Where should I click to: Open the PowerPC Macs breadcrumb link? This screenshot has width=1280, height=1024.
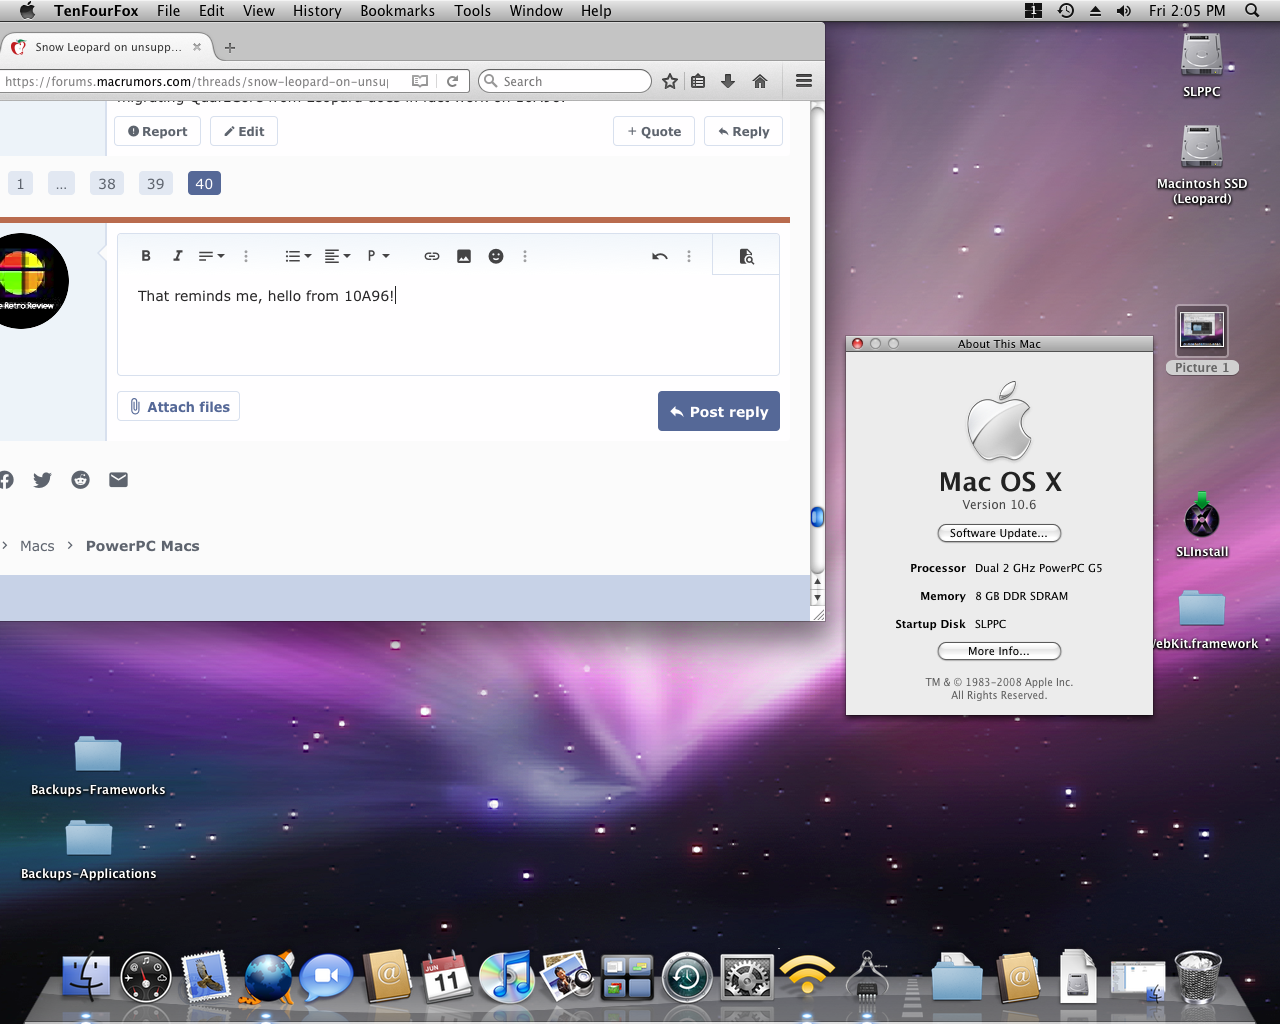143,546
